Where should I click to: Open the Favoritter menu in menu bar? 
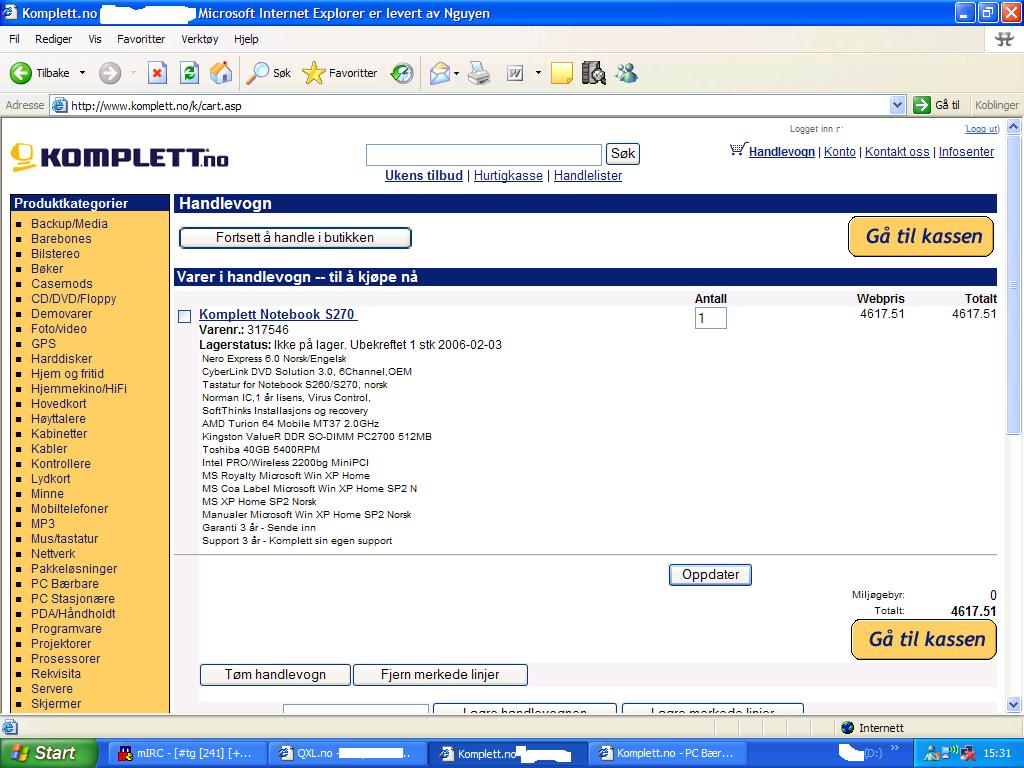(x=141, y=39)
